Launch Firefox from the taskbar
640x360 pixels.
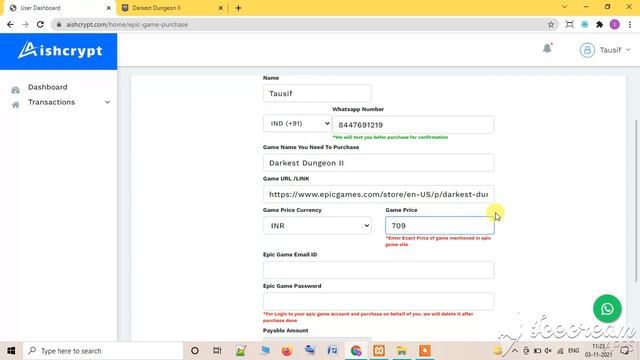287,351
